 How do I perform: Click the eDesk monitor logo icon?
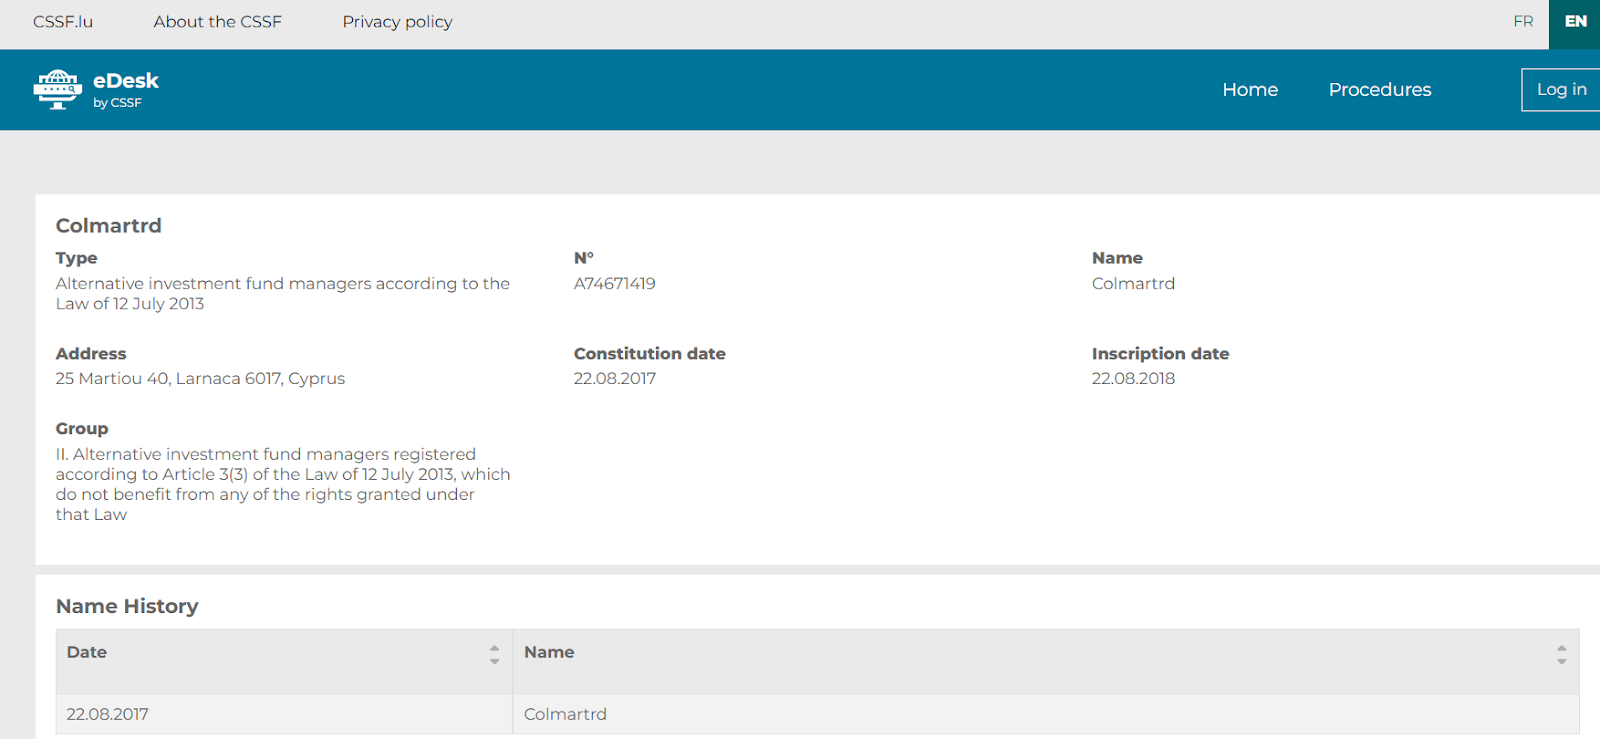pos(57,90)
